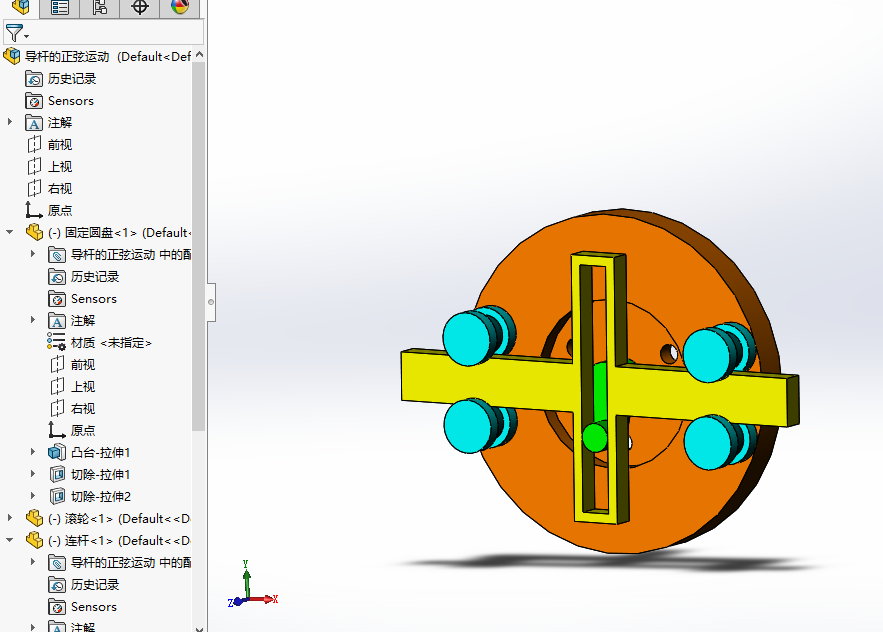The width and height of the screenshot is (883, 632).
Task: Select the 固定圆盘<1> part icon
Action: 34,233
